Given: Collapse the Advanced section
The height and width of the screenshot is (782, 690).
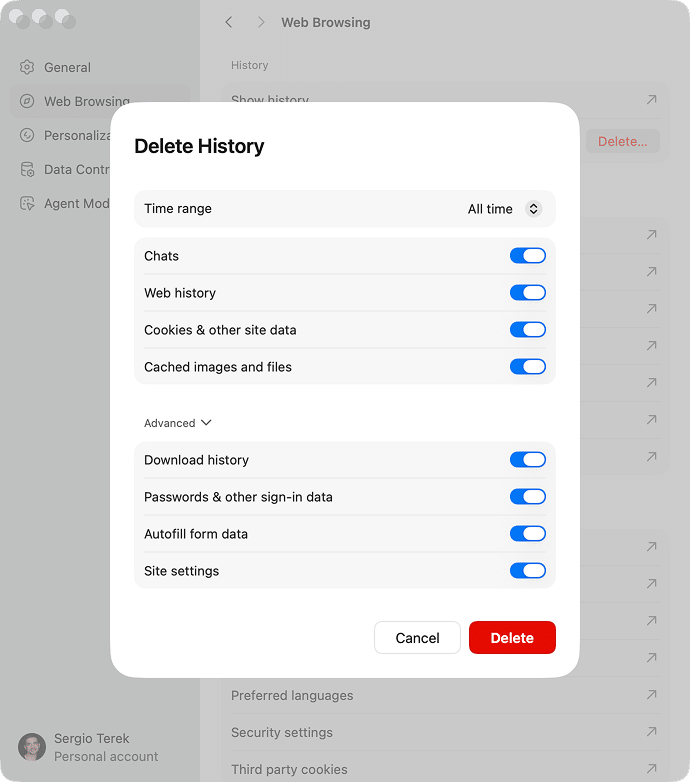Looking at the screenshot, I should [x=177, y=423].
